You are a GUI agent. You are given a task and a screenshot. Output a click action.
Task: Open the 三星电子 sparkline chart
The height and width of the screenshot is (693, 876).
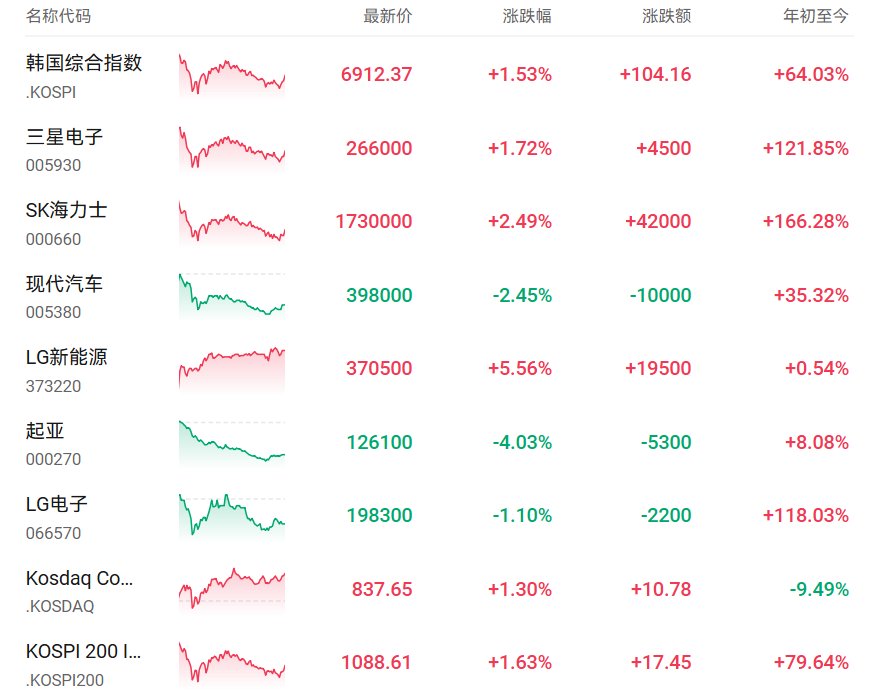[232, 149]
